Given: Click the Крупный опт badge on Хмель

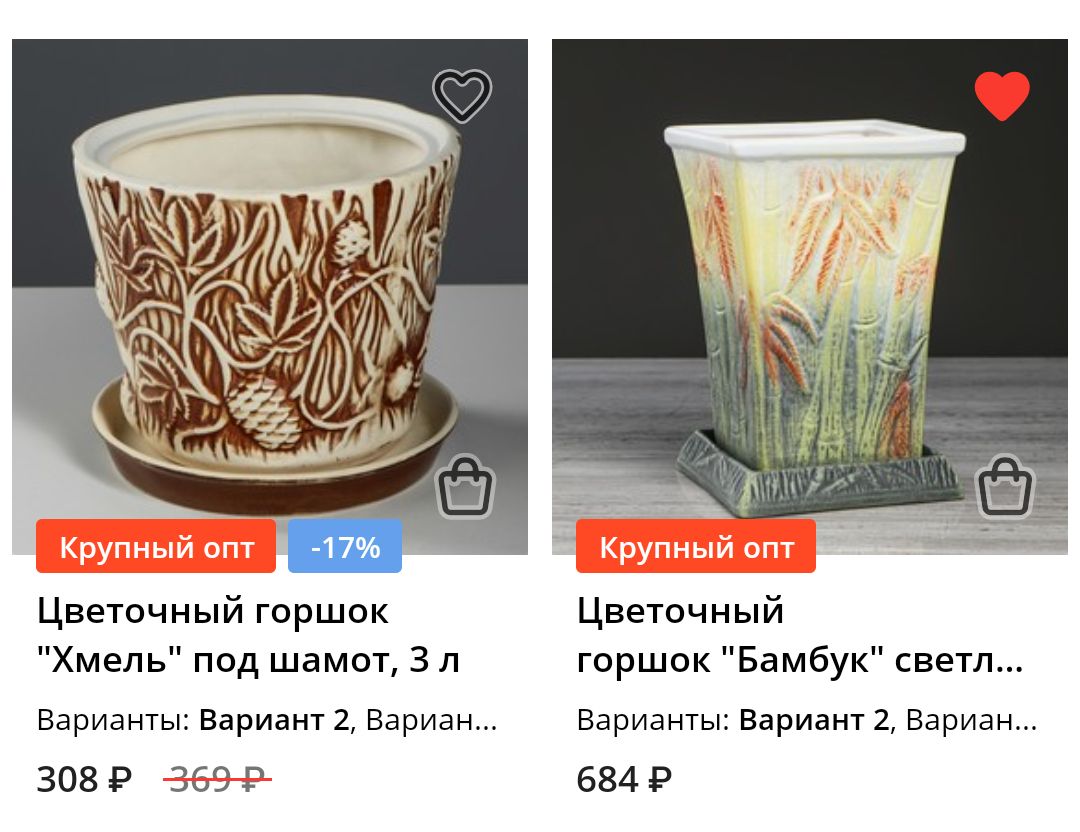Looking at the screenshot, I should point(156,546).
